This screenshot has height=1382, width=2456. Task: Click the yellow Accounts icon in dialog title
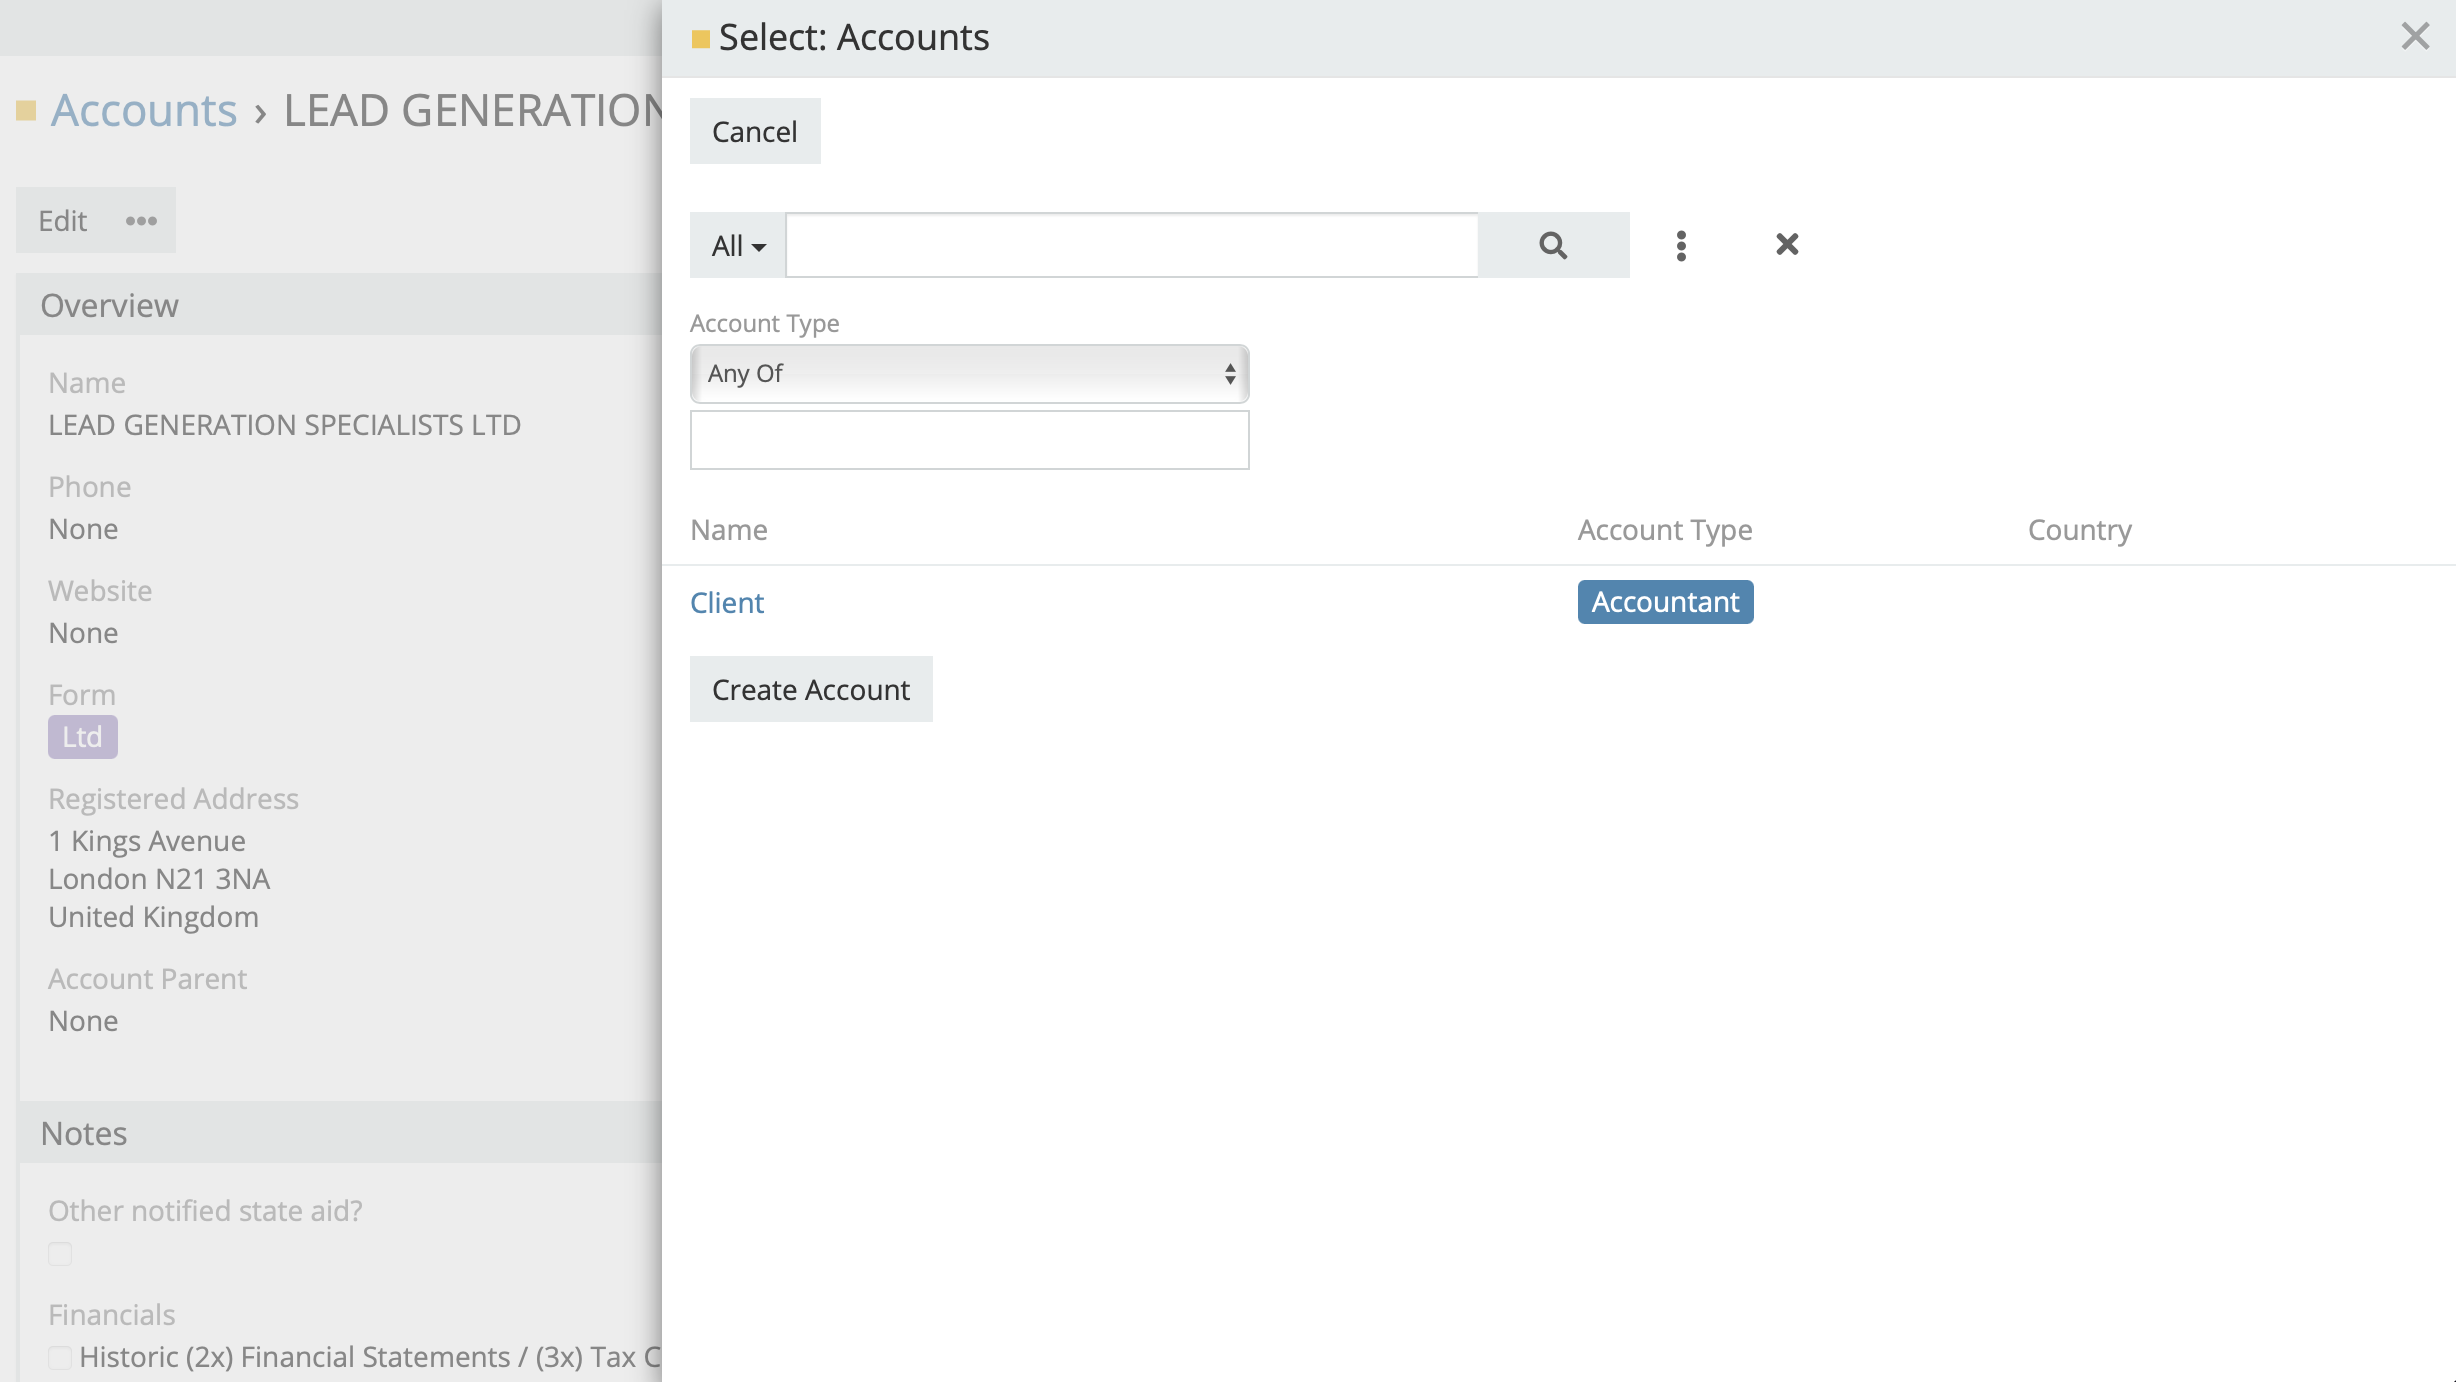tap(701, 39)
